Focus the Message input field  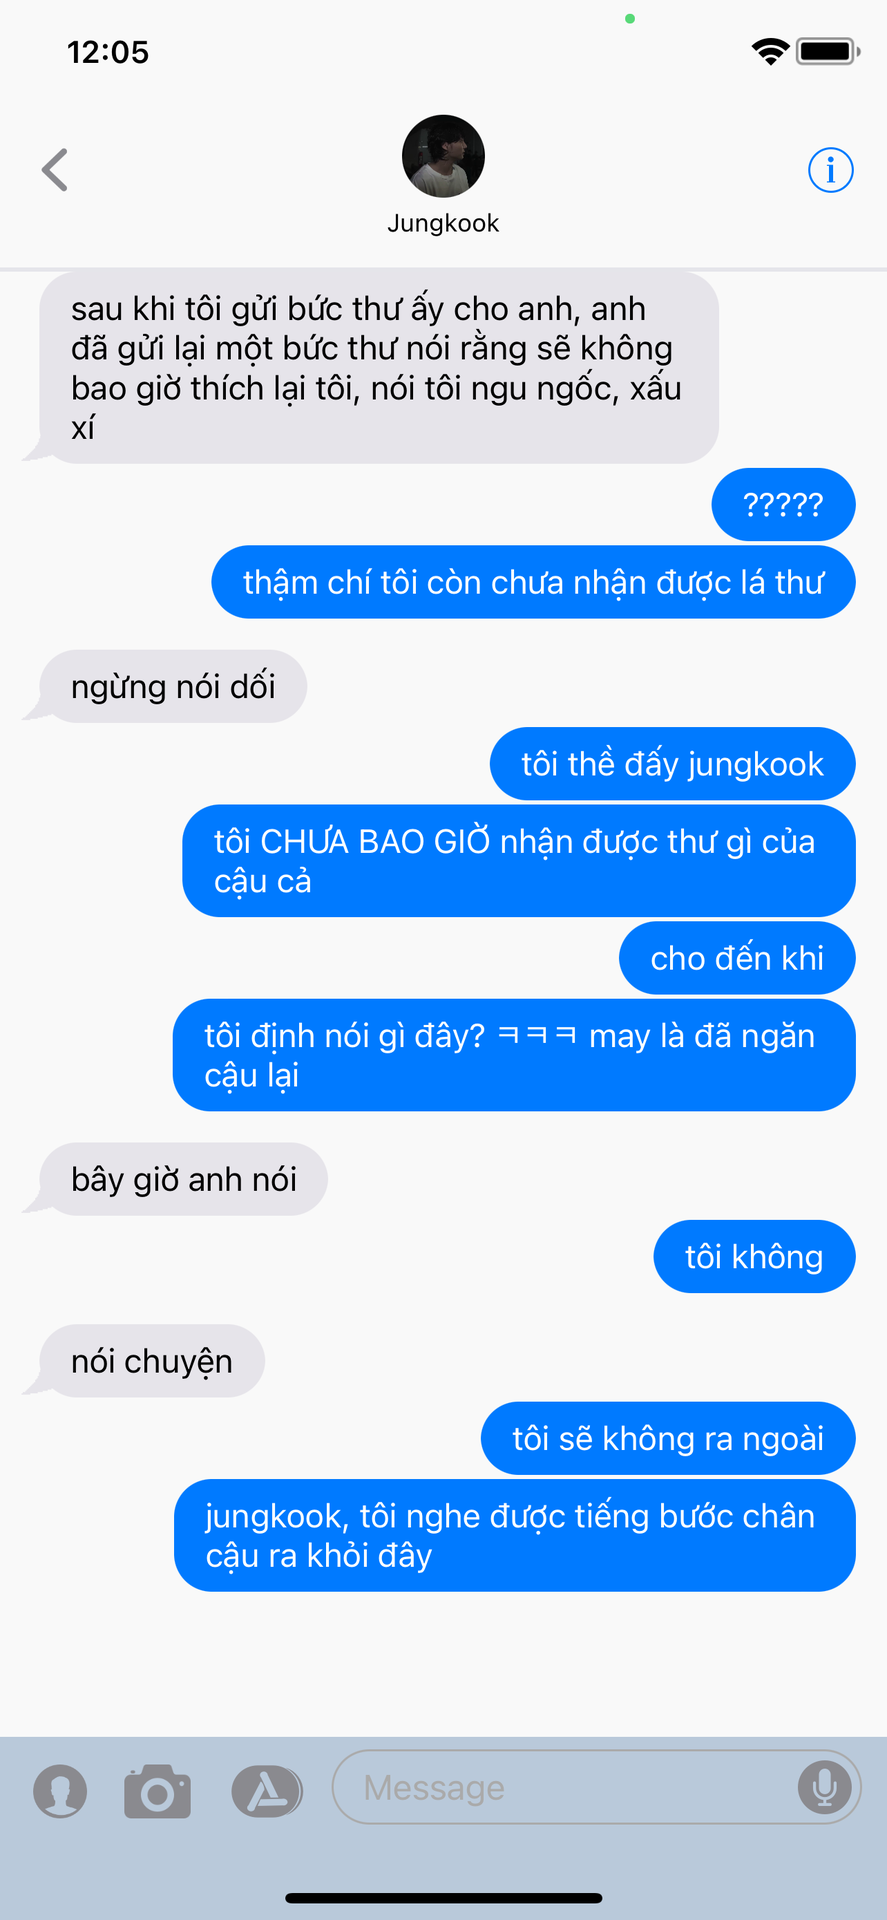click(x=596, y=1787)
